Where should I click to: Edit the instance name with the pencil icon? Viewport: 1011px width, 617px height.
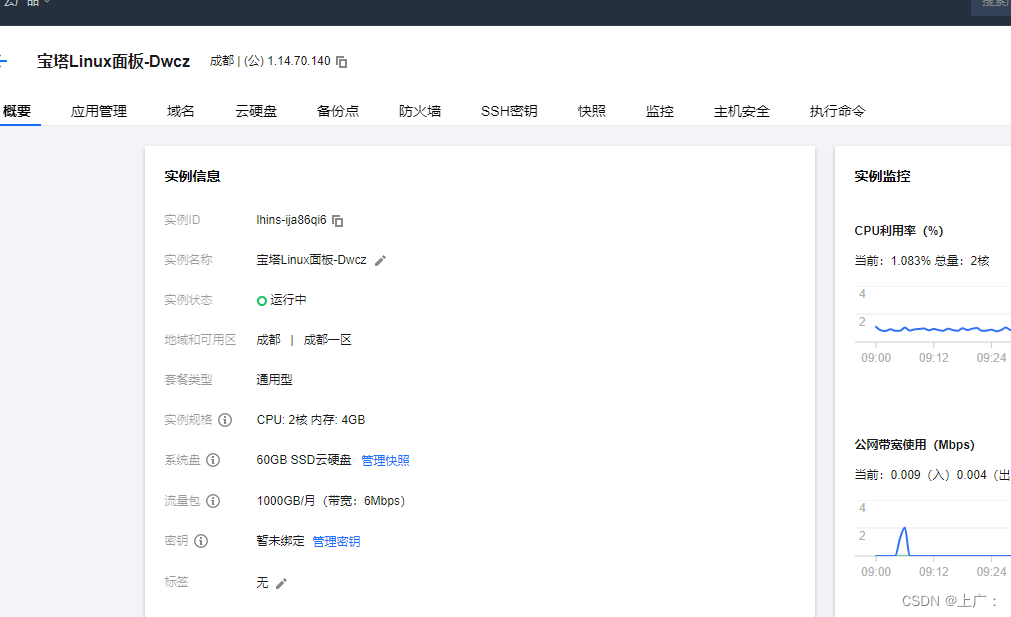click(x=380, y=260)
